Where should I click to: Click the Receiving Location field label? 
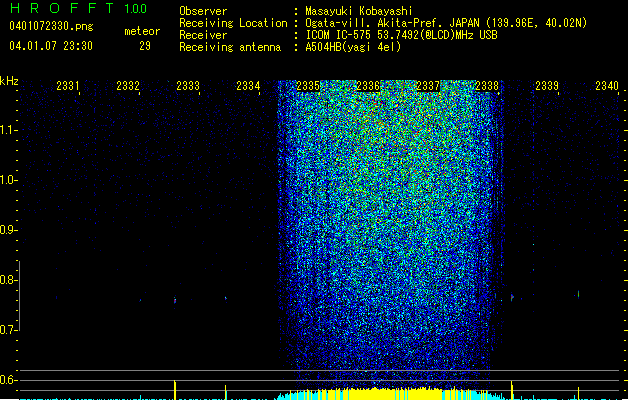[233, 23]
